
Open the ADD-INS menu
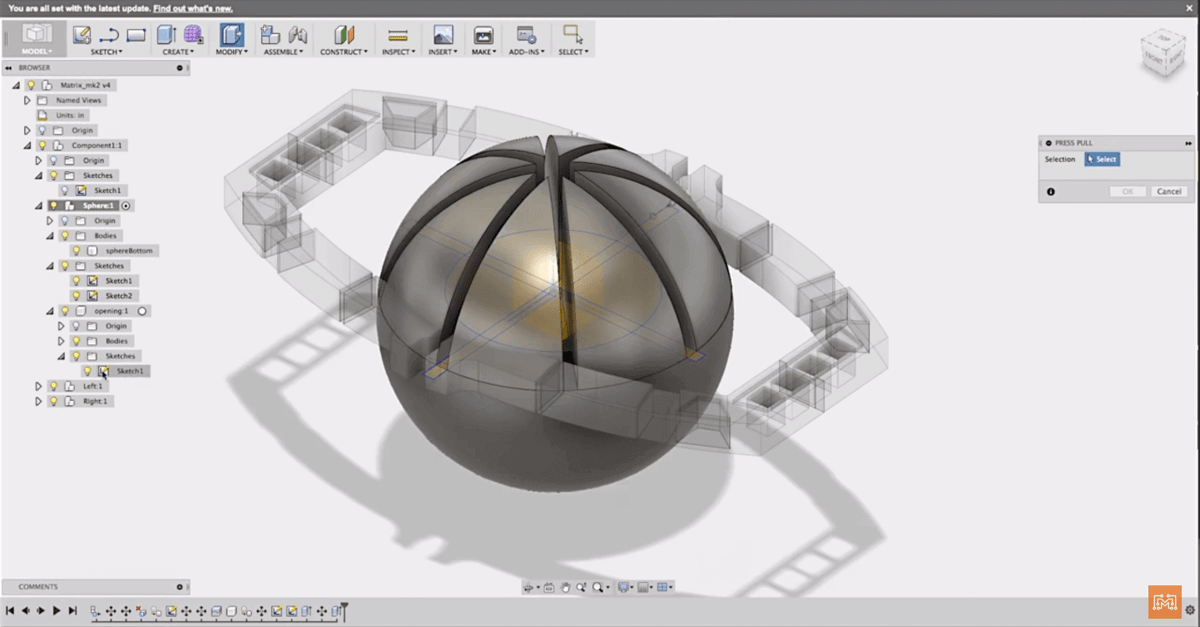pyautogui.click(x=526, y=51)
